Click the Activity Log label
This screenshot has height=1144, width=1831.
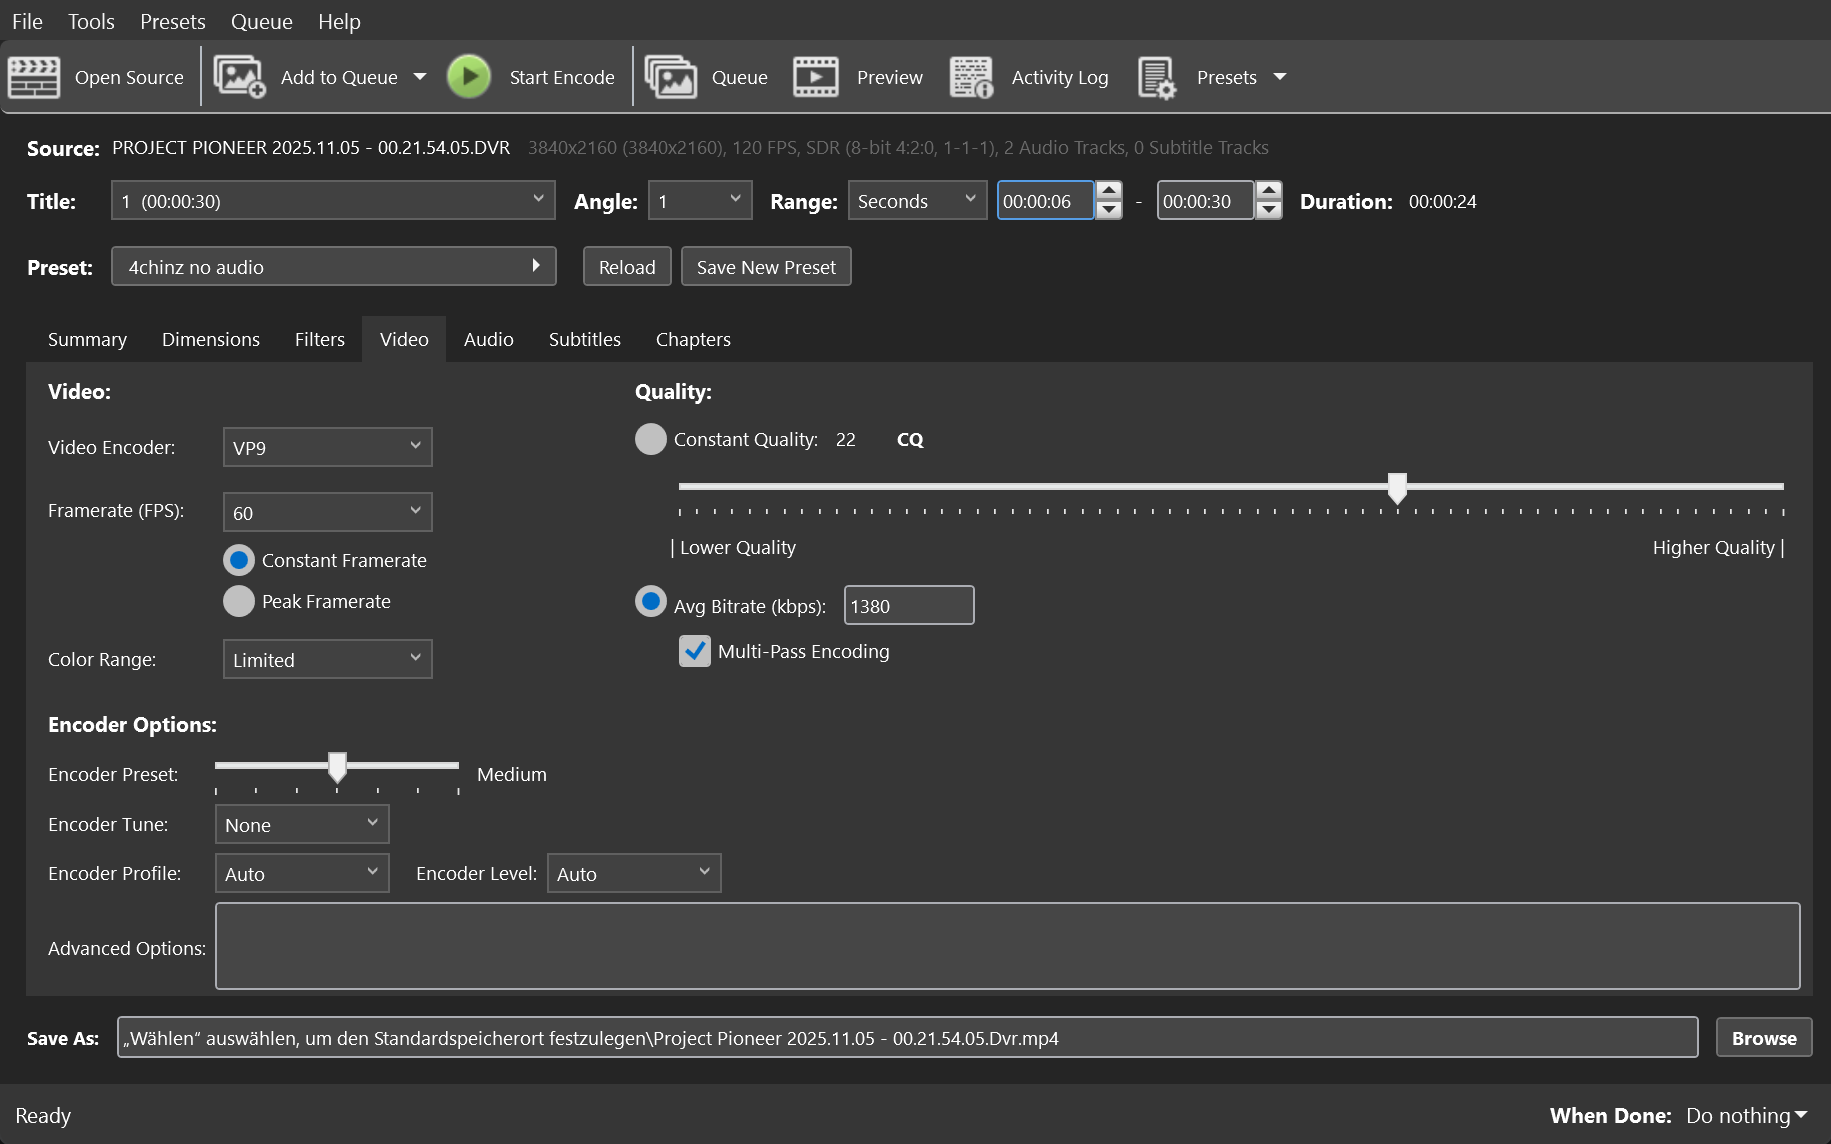(x=1060, y=77)
